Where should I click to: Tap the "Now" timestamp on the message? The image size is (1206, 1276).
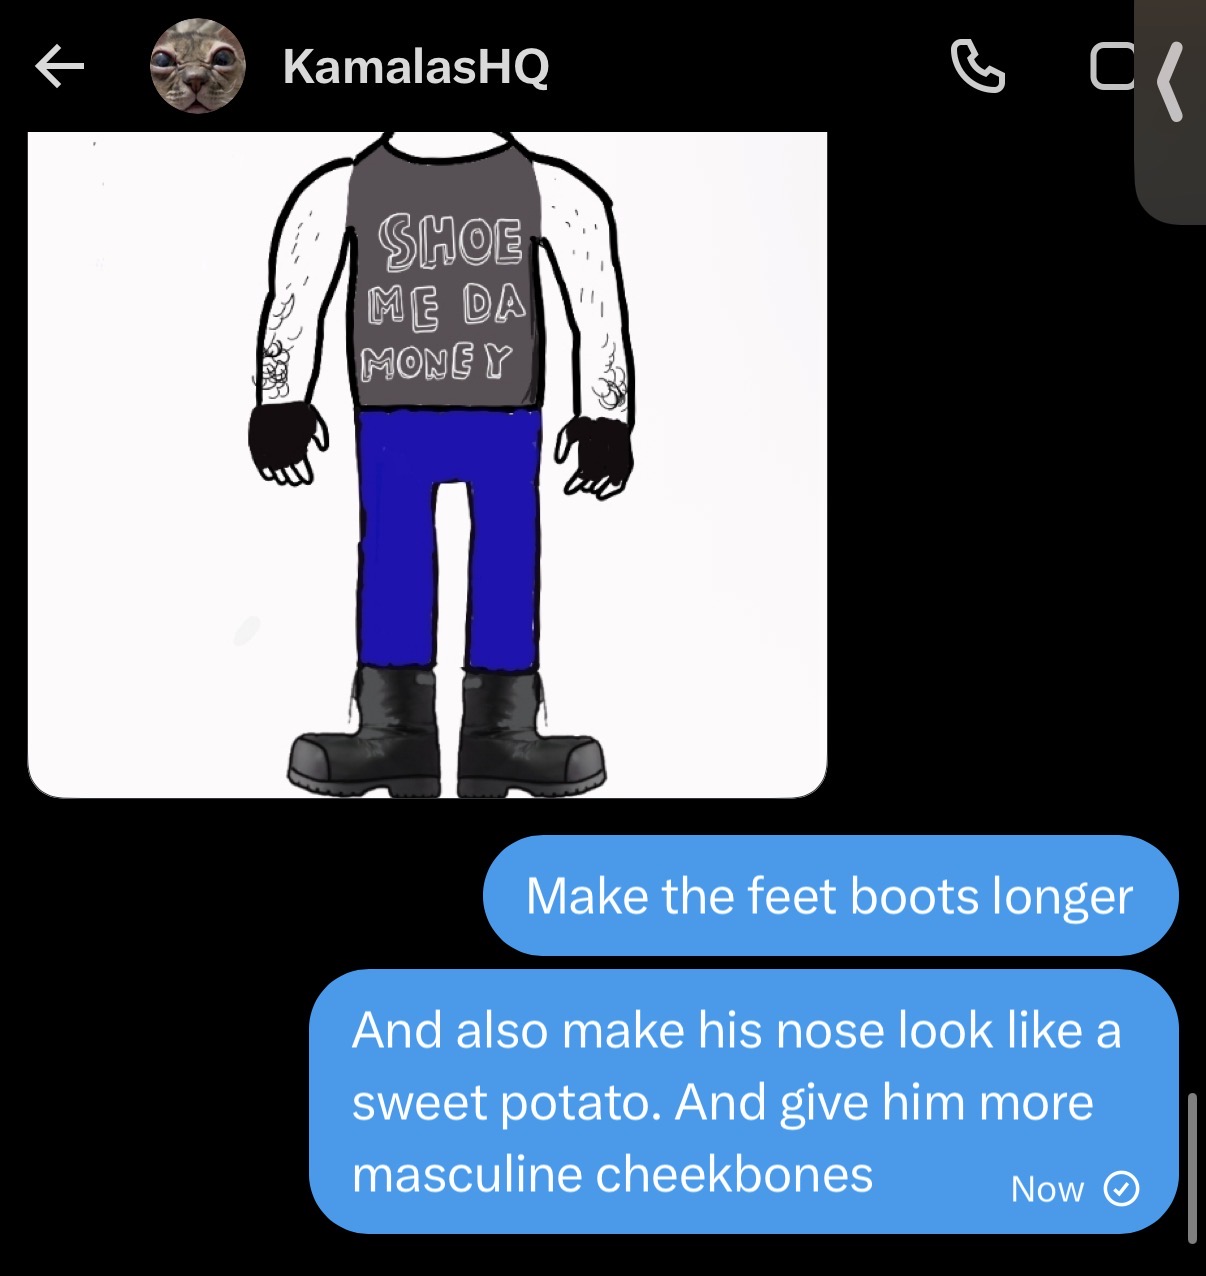(x=1047, y=1189)
